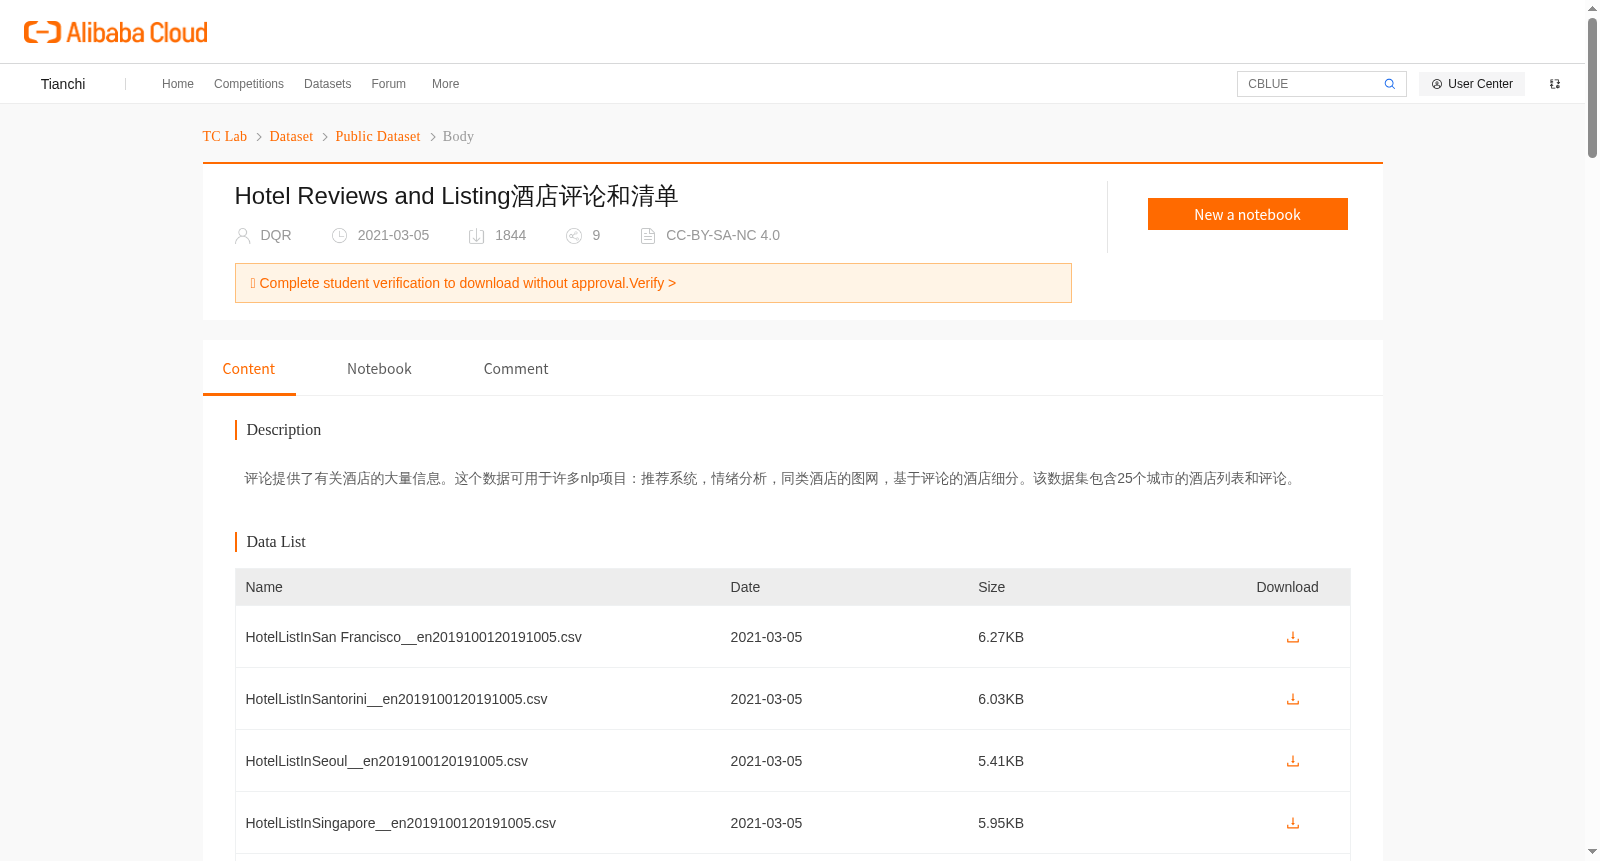Download HotelListInSan Francisco csv file
Image resolution: width=1600 pixels, height=861 pixels.
[1293, 637]
